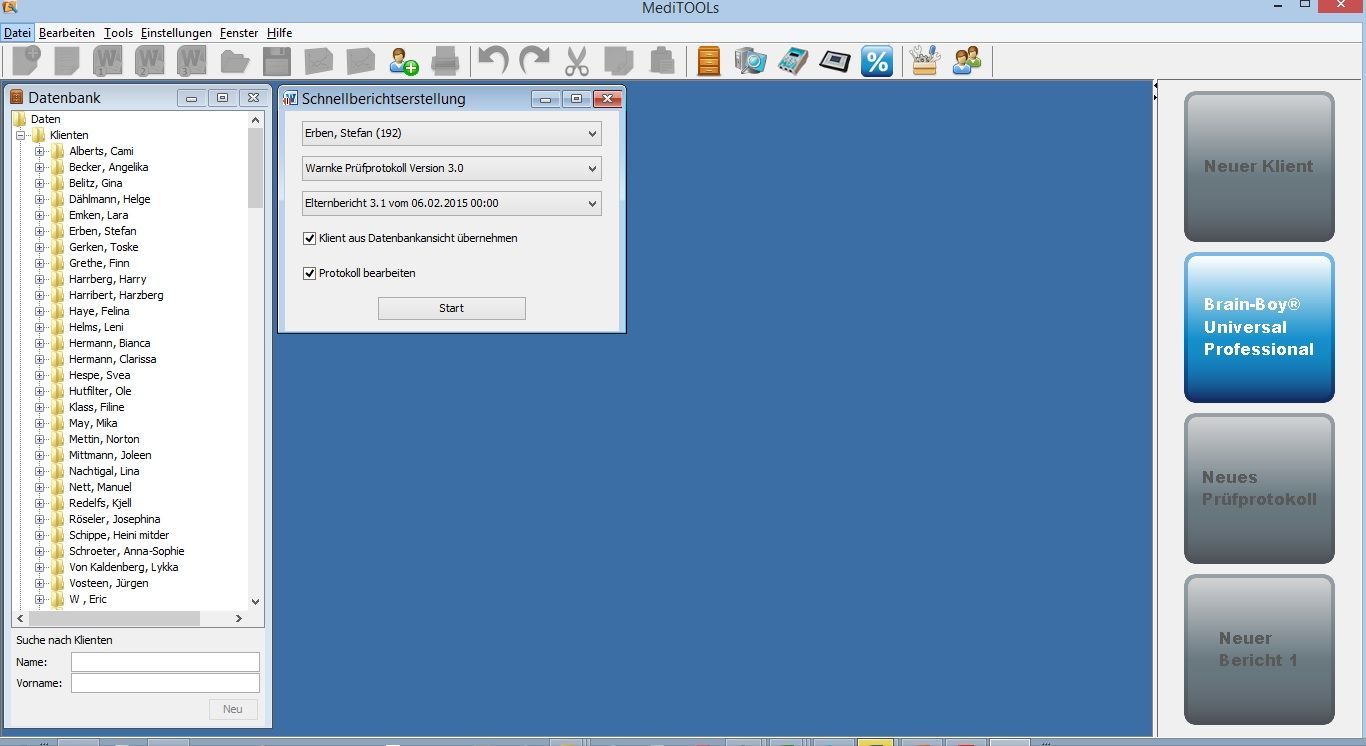Open the orange filing cabinet database icon

(709, 61)
